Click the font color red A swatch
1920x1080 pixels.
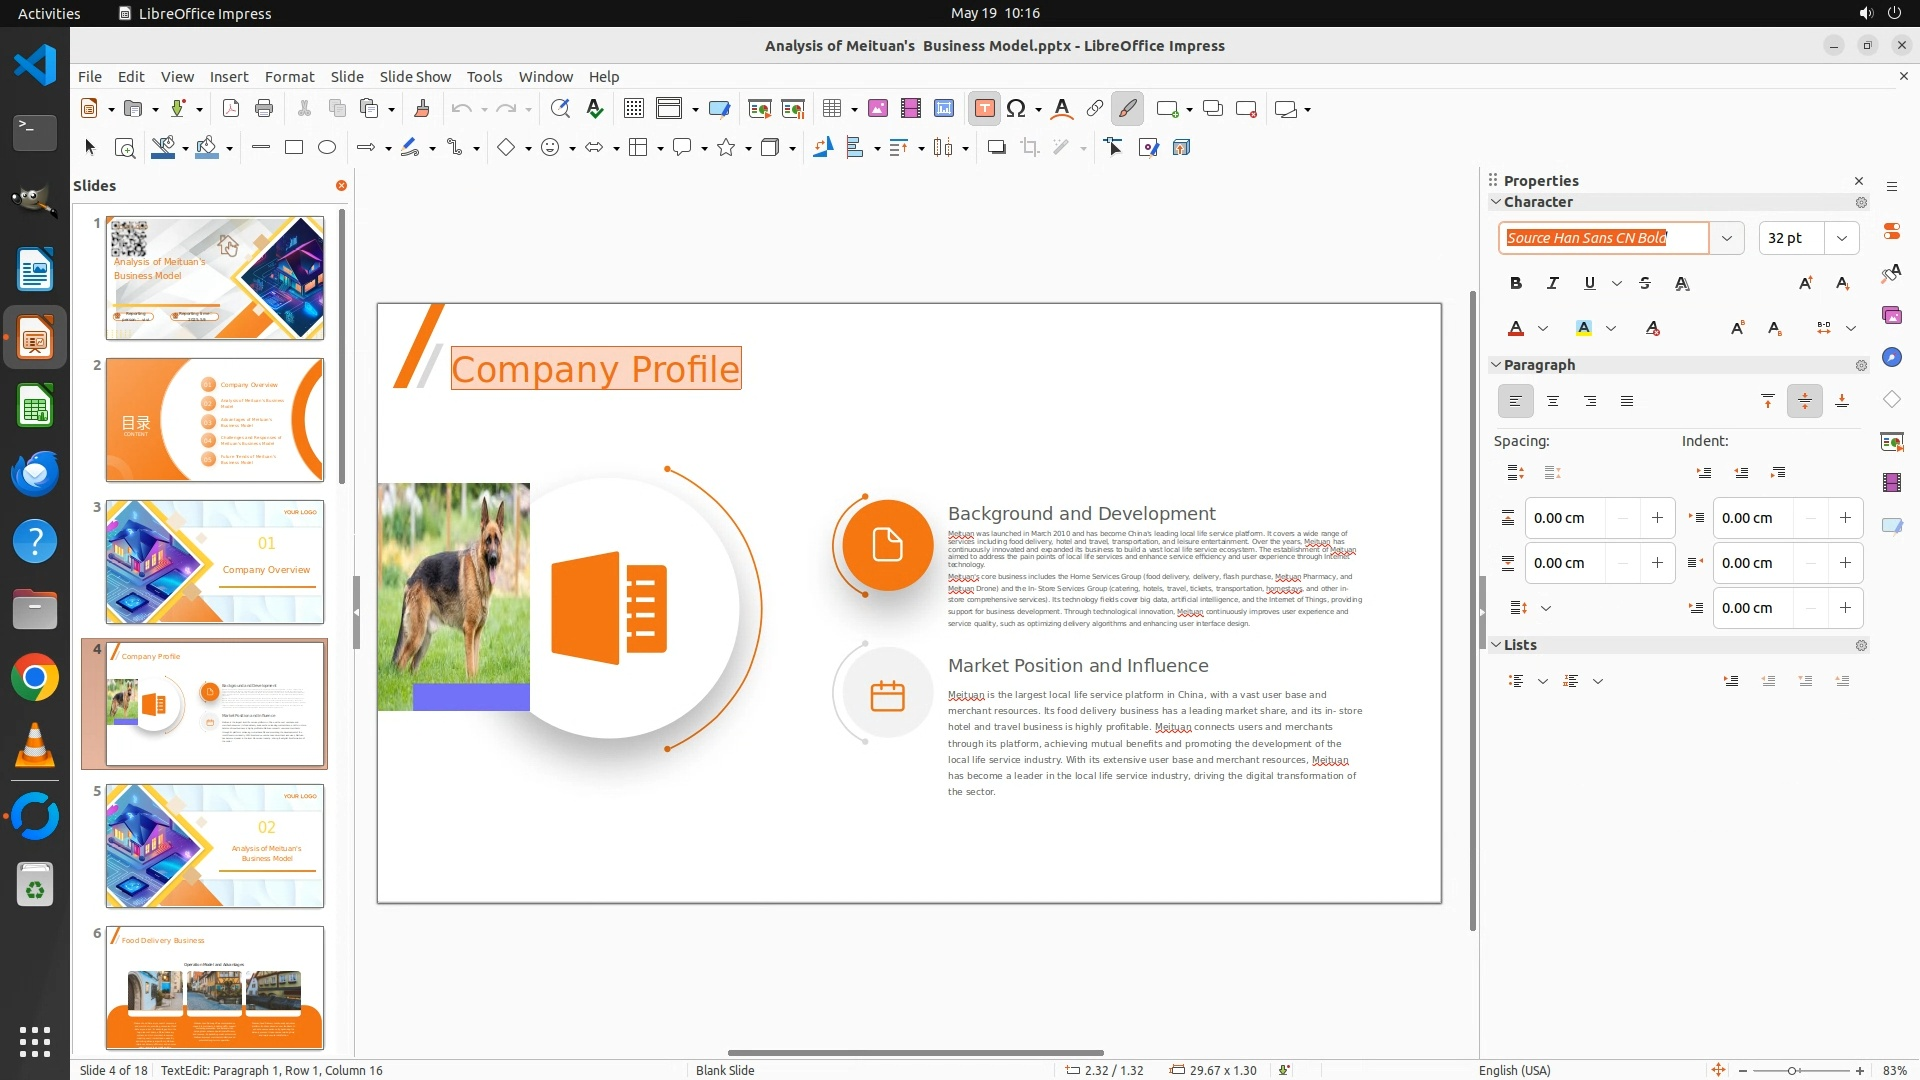click(1516, 329)
